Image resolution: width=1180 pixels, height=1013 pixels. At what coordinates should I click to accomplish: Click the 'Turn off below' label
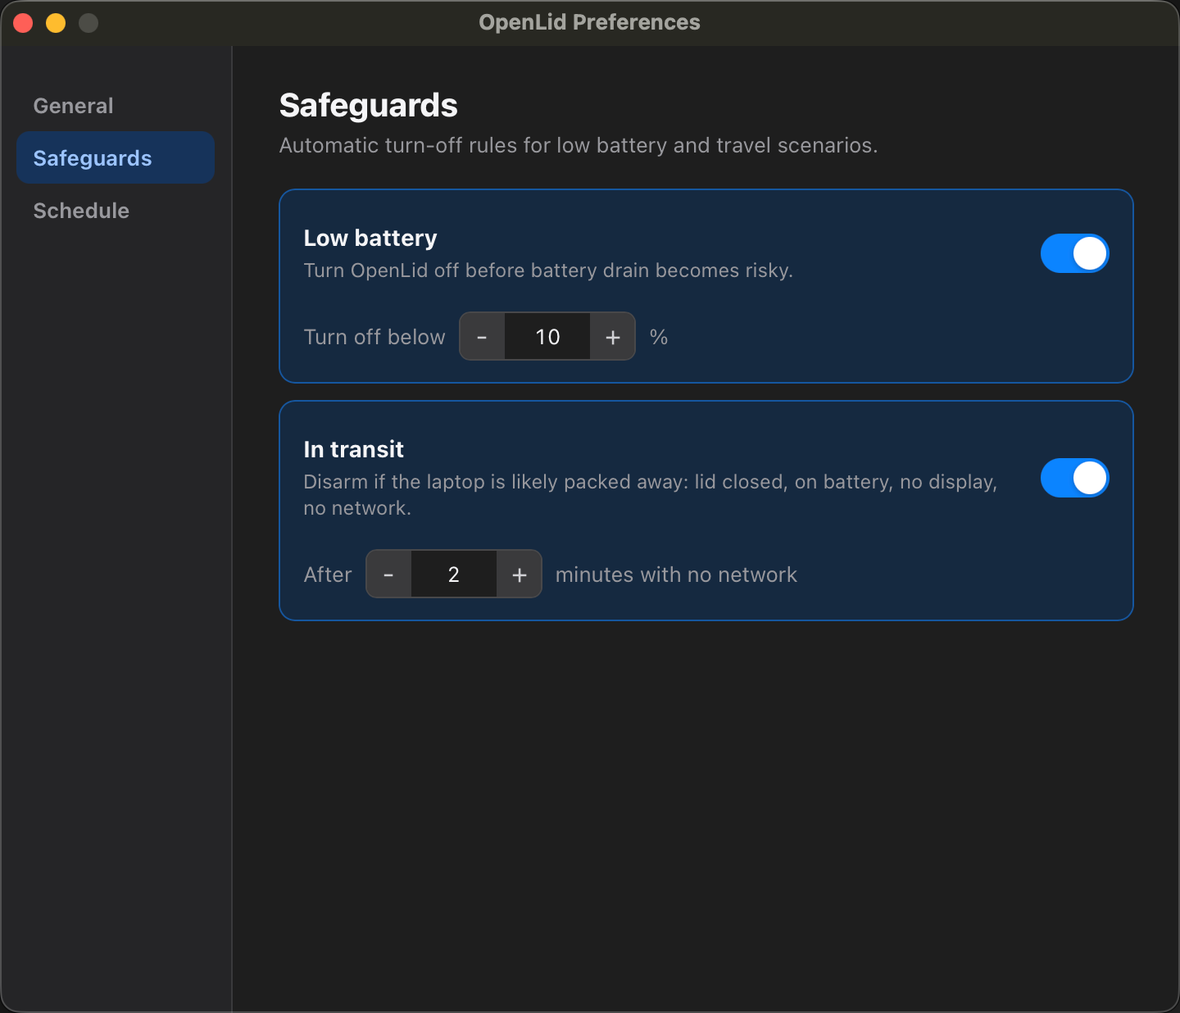click(x=374, y=336)
